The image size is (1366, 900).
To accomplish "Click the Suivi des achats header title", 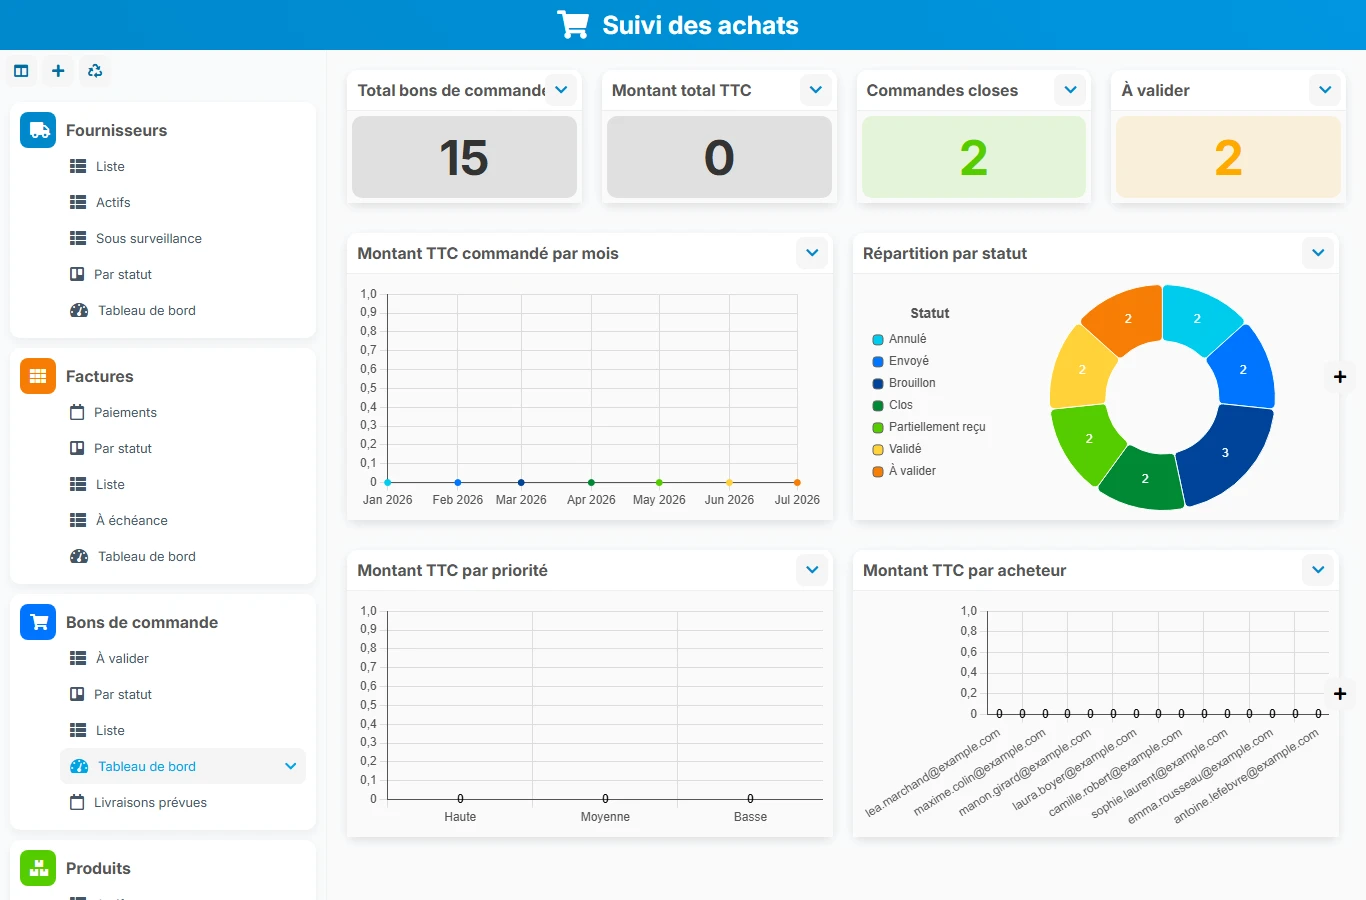I will pyautogui.click(x=700, y=25).
